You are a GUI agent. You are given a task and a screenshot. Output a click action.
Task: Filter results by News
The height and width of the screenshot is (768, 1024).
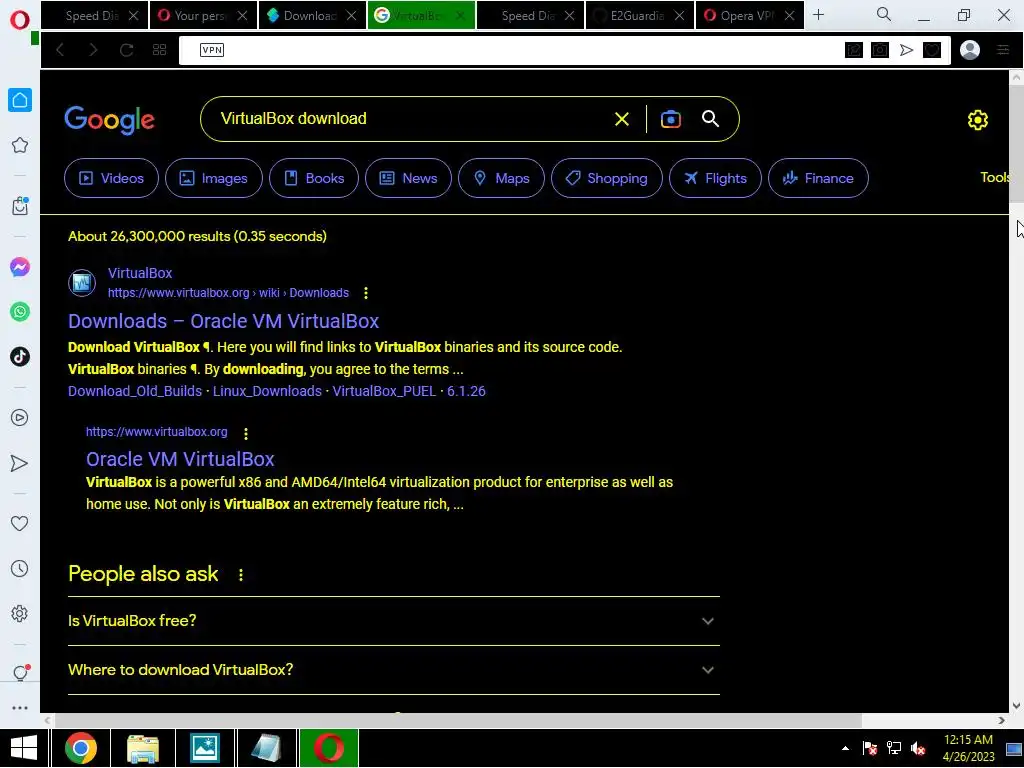(408, 178)
